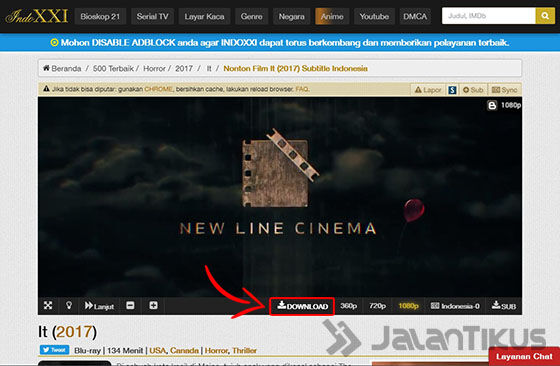Select 360p video quality
The height and width of the screenshot is (366, 560).
point(349,306)
